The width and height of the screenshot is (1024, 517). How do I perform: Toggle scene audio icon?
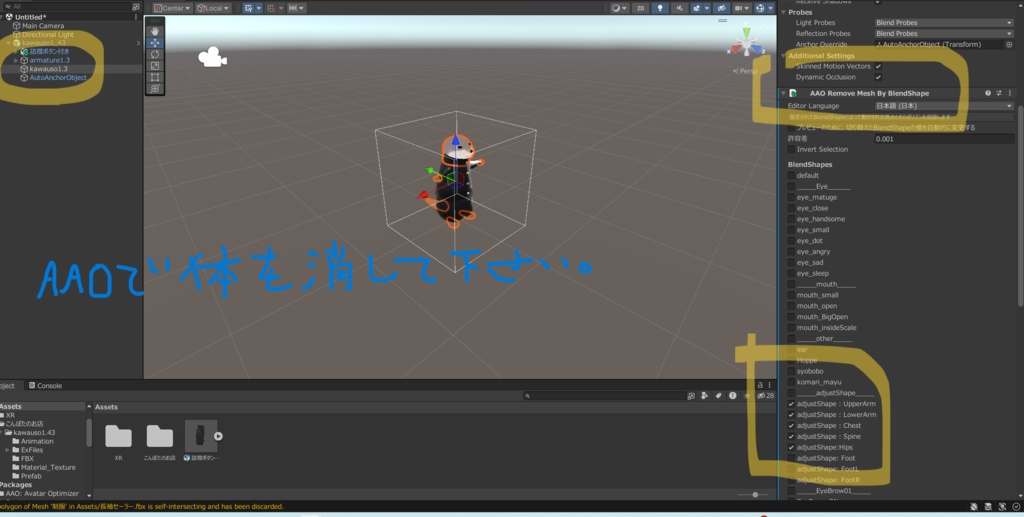[x=679, y=8]
